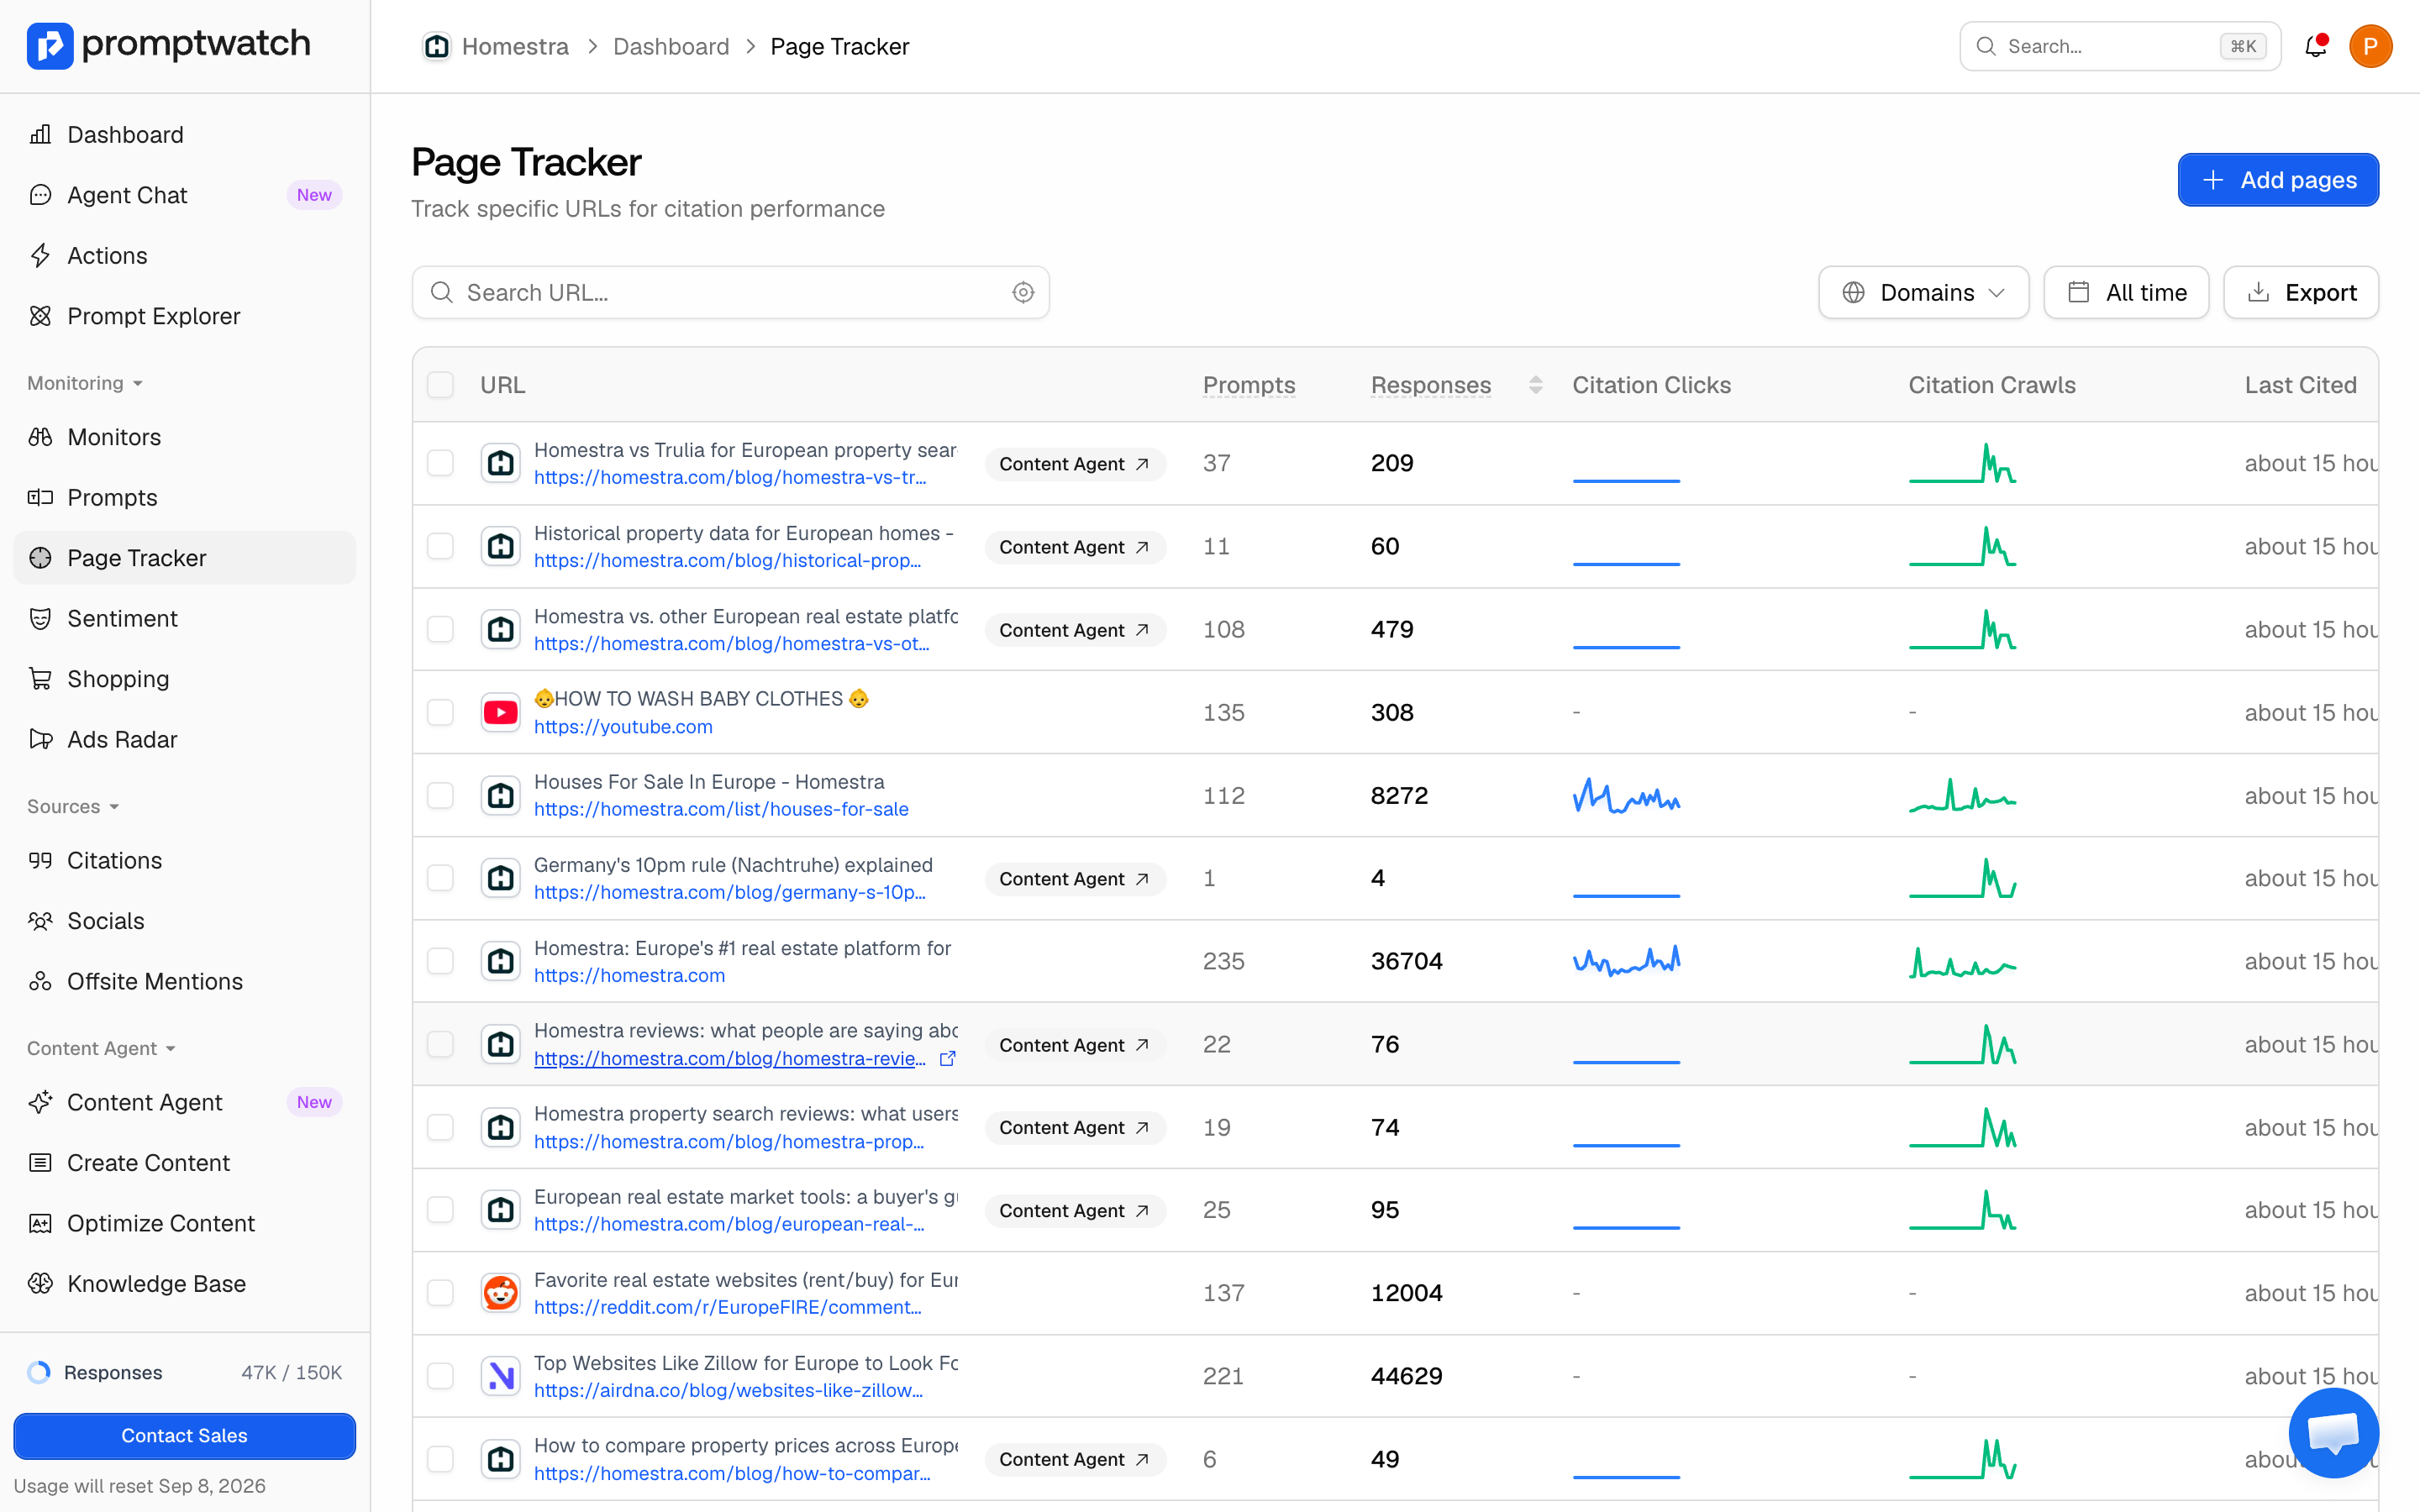Open the All time date range picker
This screenshot has height=1512, width=2420.
[2126, 292]
